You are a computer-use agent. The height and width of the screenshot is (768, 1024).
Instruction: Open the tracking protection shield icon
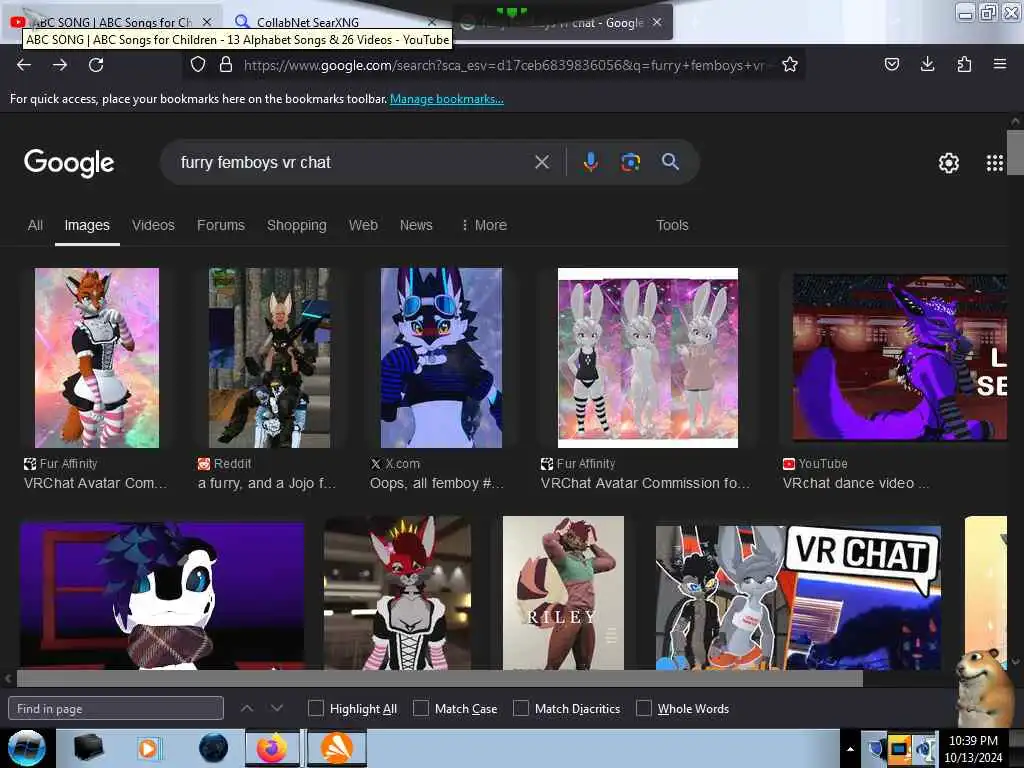(198, 65)
